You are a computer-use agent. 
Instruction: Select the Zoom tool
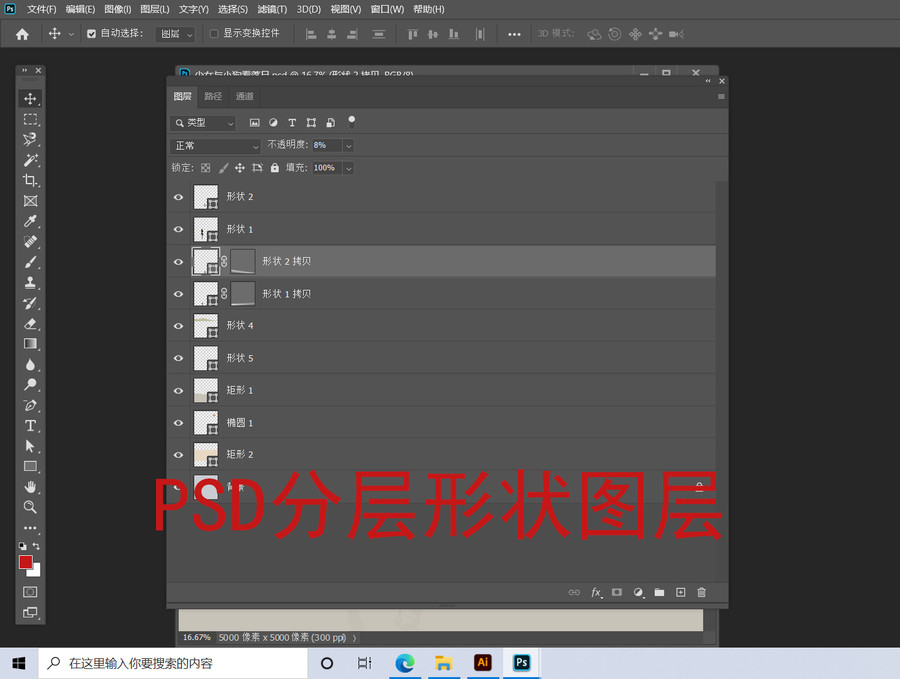30,507
